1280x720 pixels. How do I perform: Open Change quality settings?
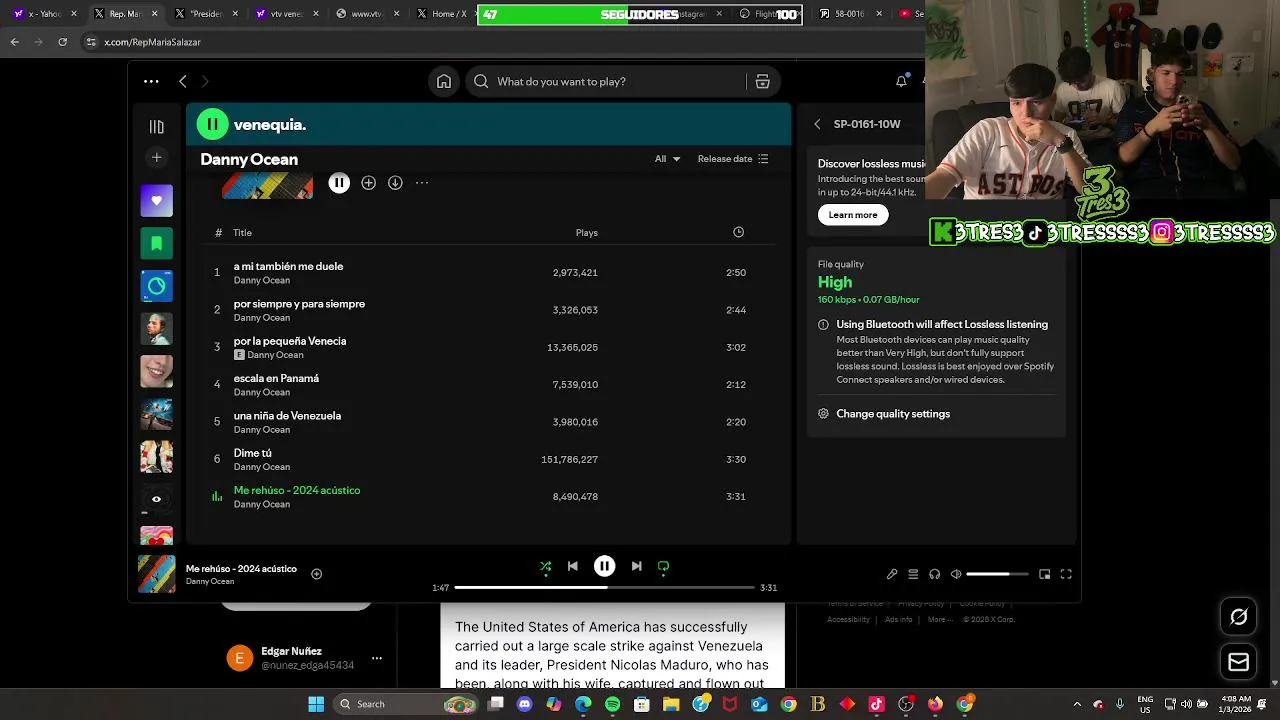click(893, 414)
